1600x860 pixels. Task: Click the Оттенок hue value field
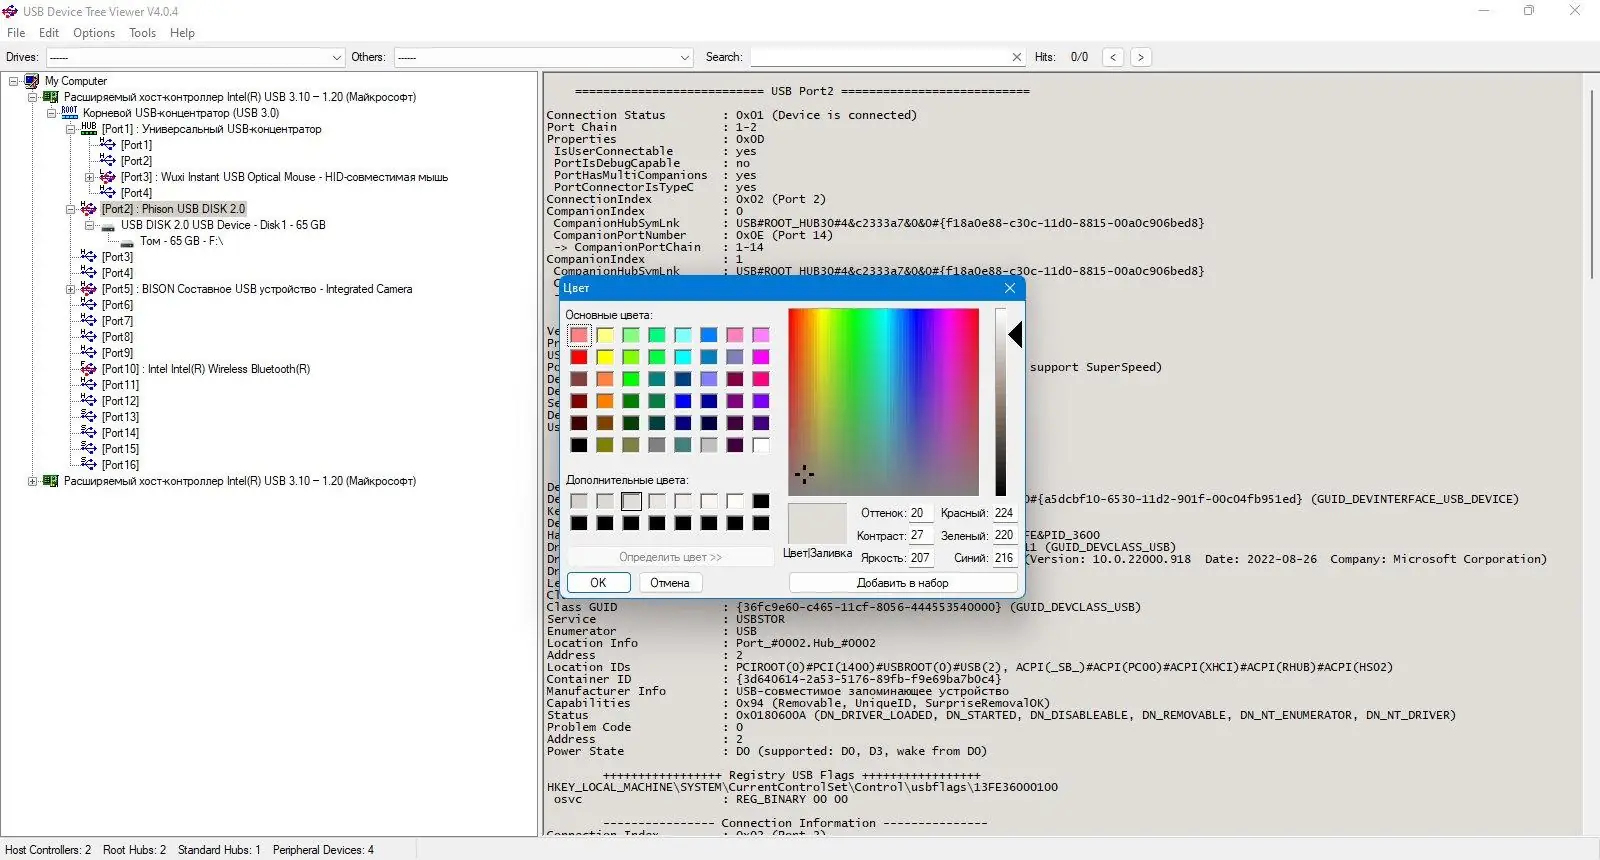920,513
